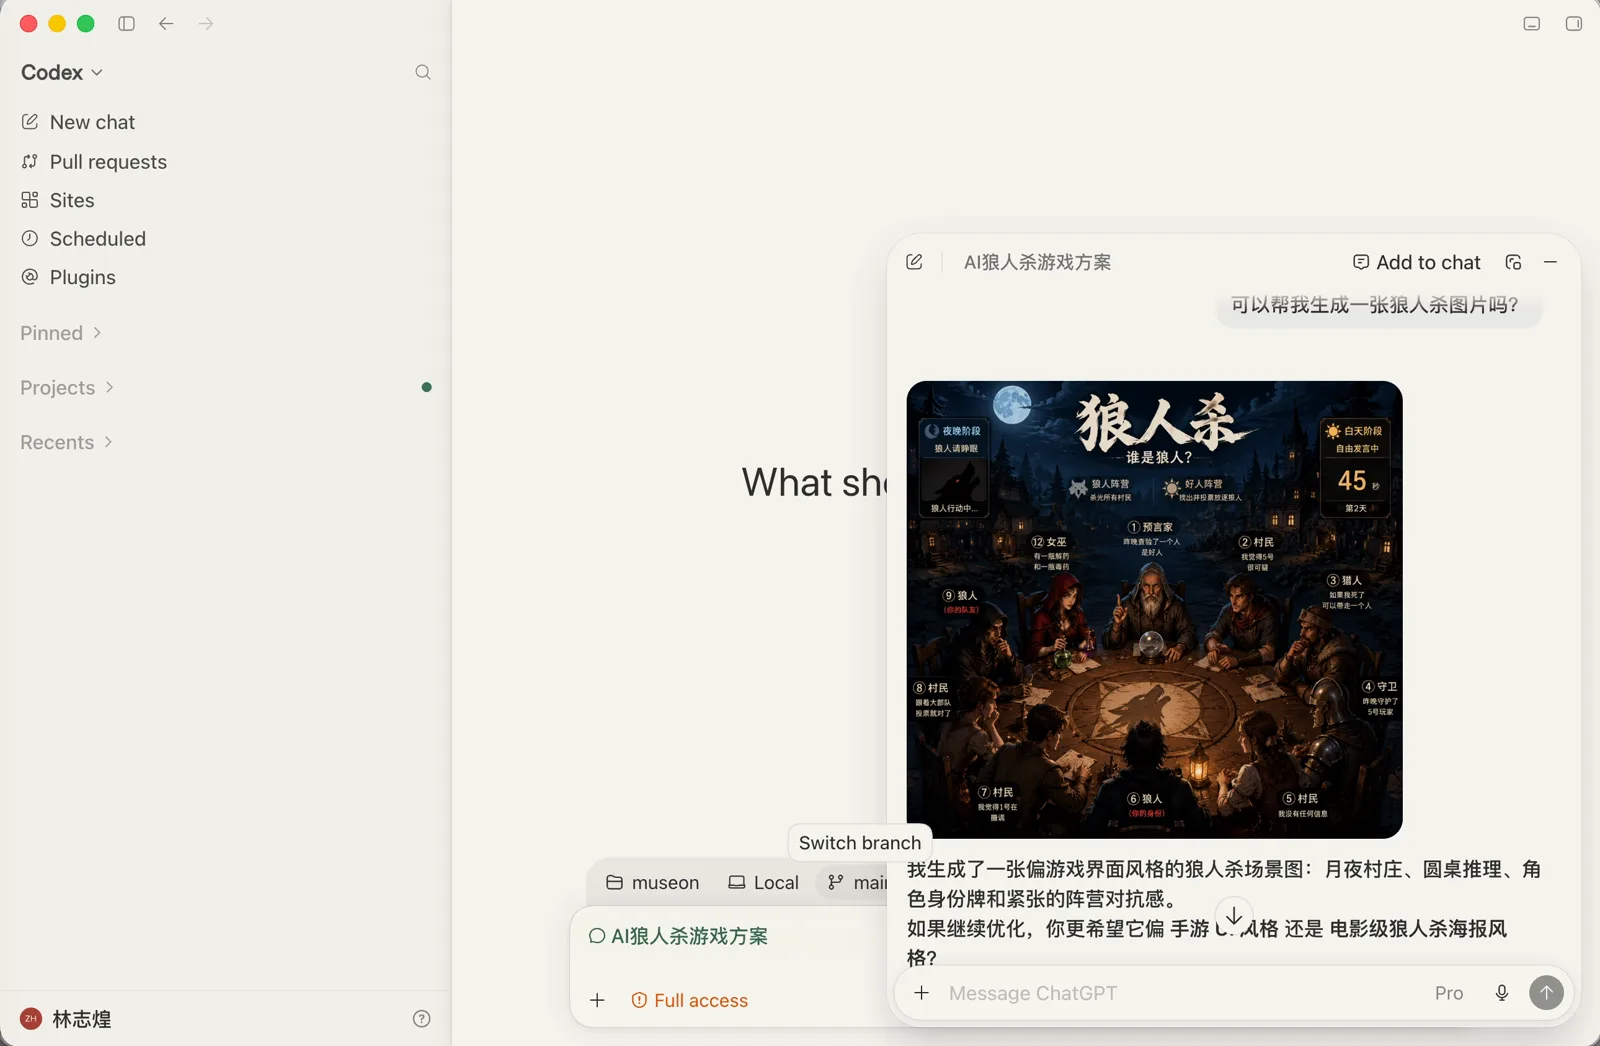This screenshot has width=1600, height=1046.
Task: Click the send arrow button
Action: pos(1546,993)
